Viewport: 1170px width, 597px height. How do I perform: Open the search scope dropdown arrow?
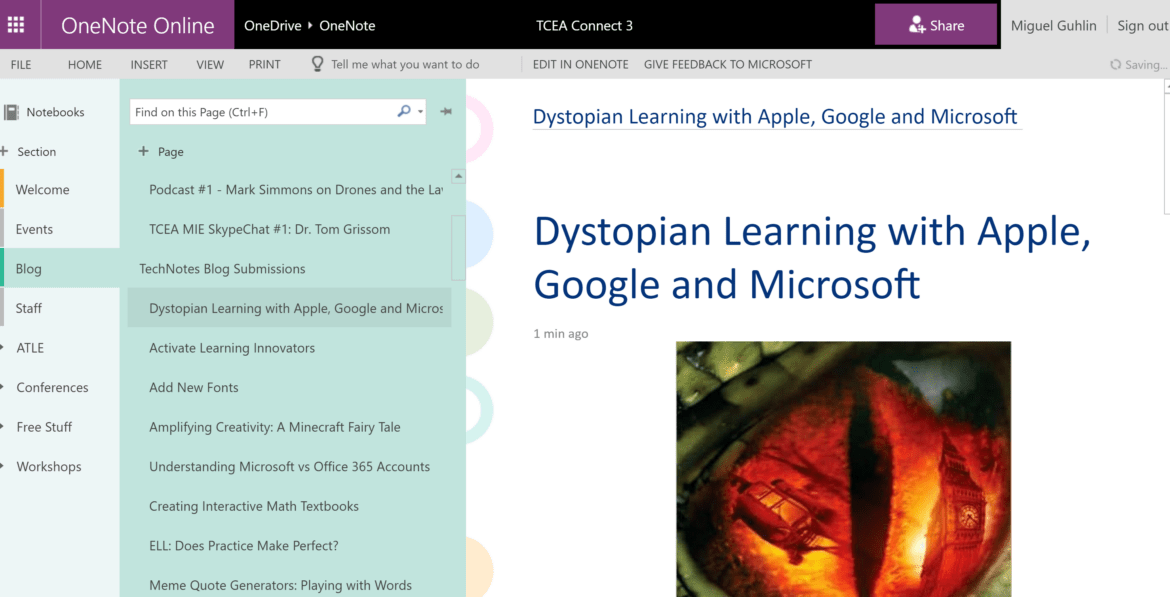(x=420, y=112)
